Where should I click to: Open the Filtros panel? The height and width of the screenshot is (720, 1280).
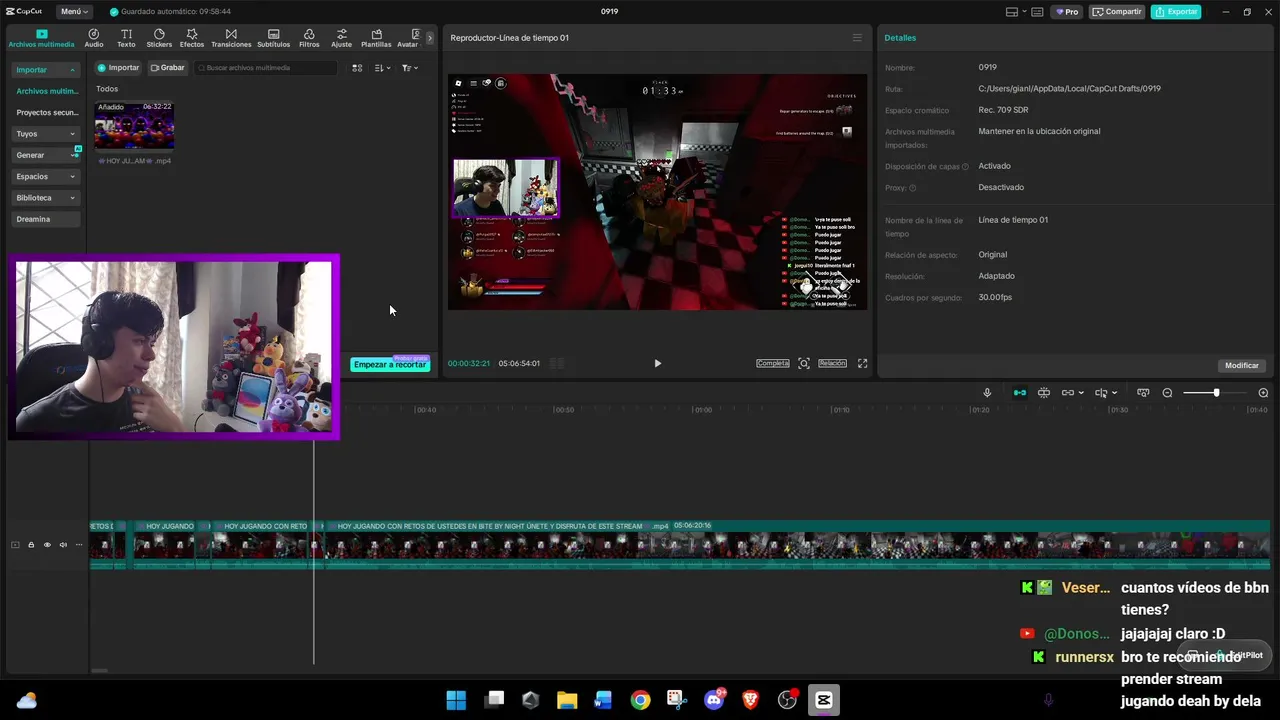309,38
